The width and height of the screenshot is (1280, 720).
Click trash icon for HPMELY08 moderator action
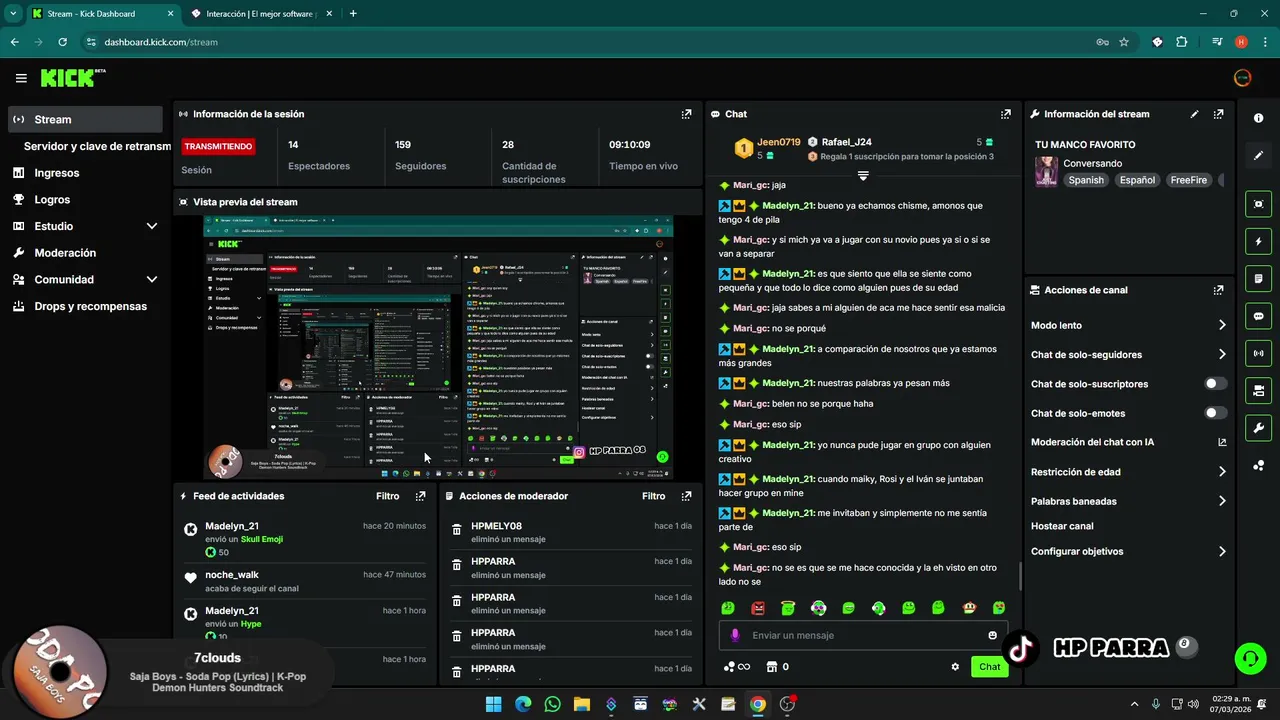[457, 532]
